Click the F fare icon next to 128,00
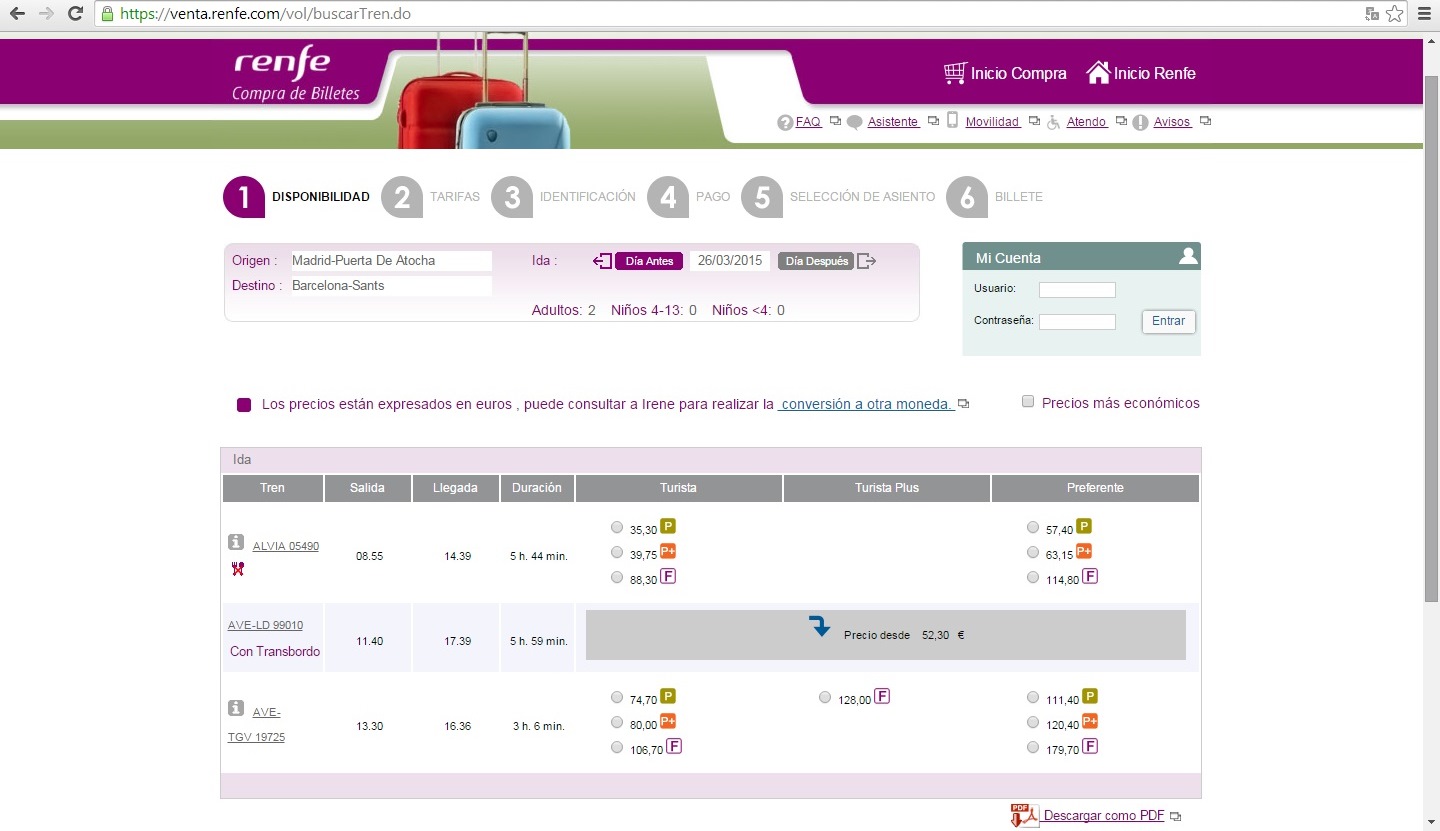 (x=882, y=697)
